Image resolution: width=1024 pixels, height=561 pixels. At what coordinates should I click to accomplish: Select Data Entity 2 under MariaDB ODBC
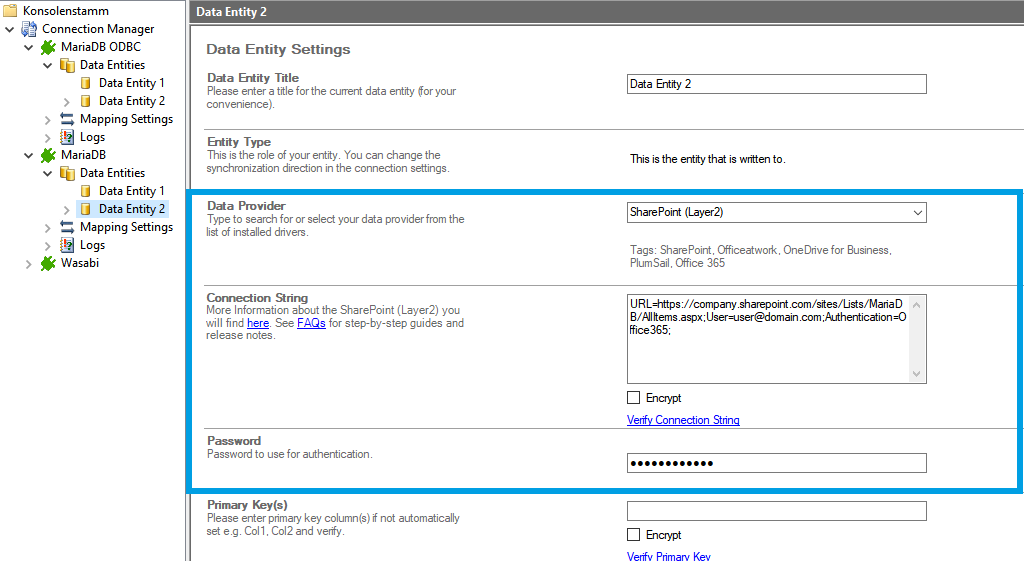pyautogui.click(x=131, y=101)
